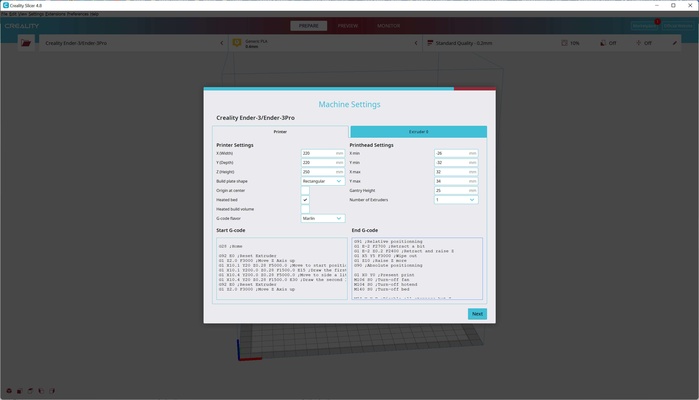
Task: Click inside the End G-code text area
Action: [x=417, y=268]
